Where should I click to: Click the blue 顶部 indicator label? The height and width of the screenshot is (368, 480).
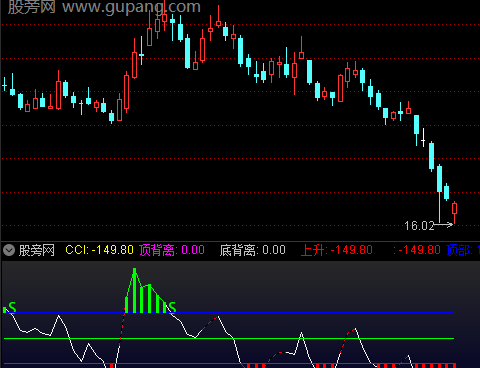point(463,250)
